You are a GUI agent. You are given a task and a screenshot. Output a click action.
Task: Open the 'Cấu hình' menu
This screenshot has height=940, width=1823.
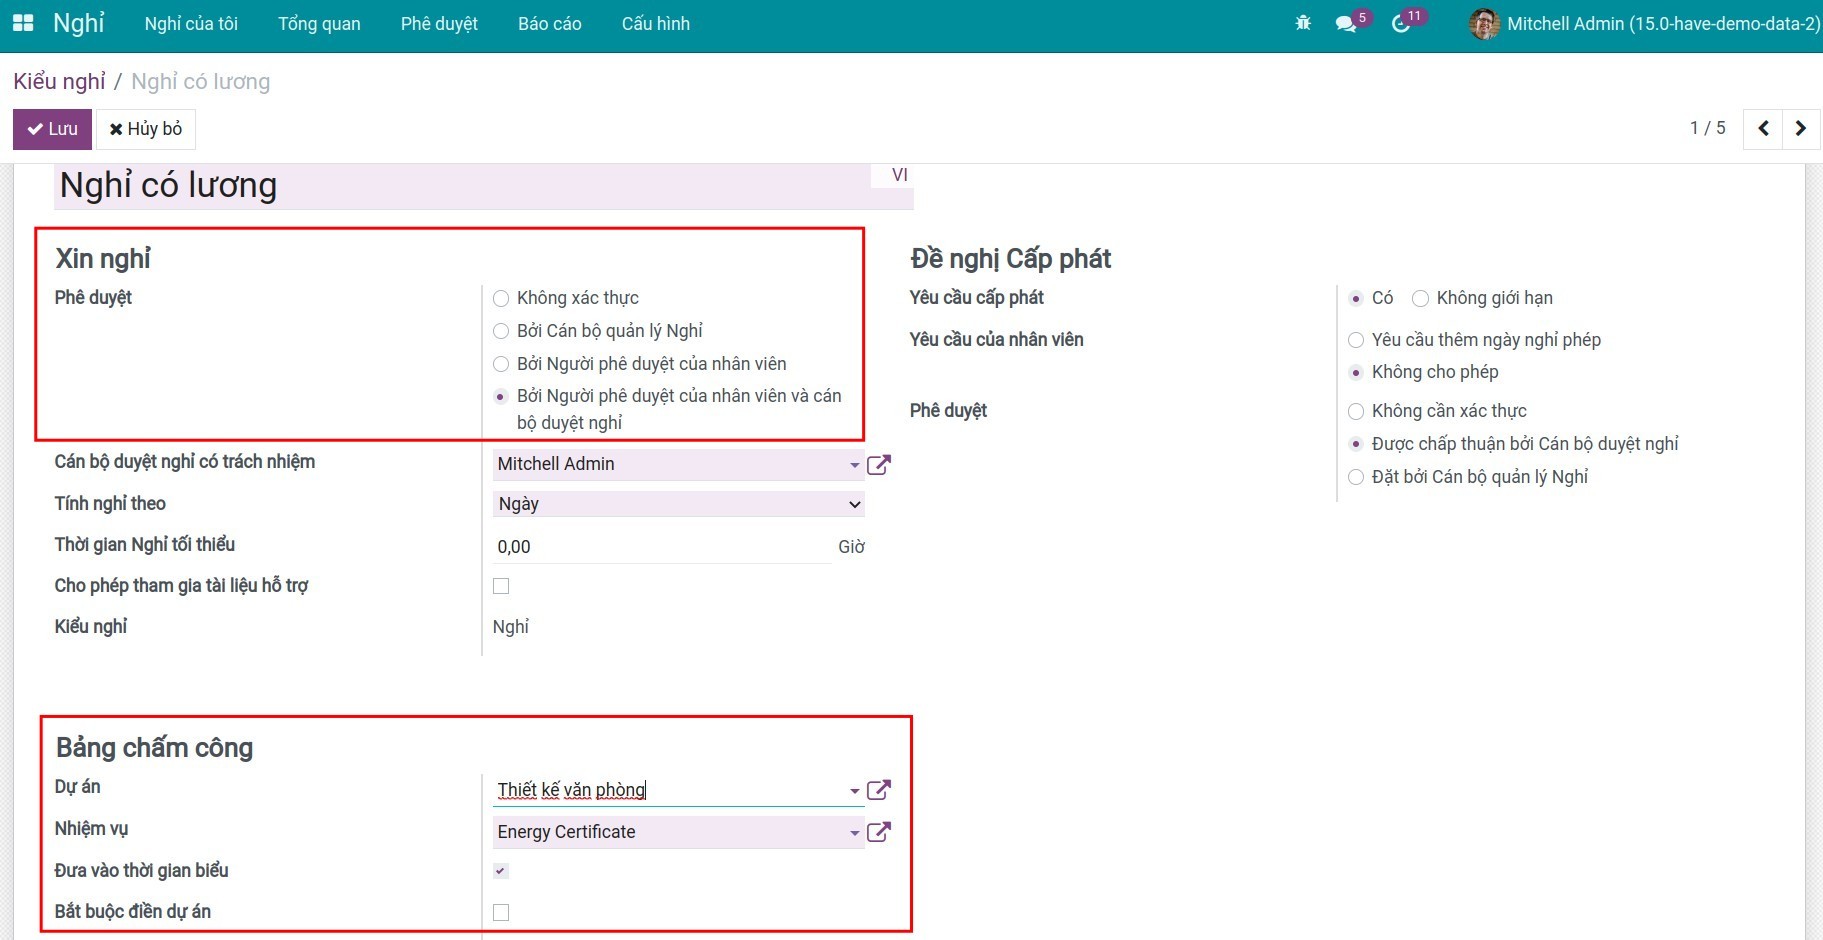tap(655, 24)
